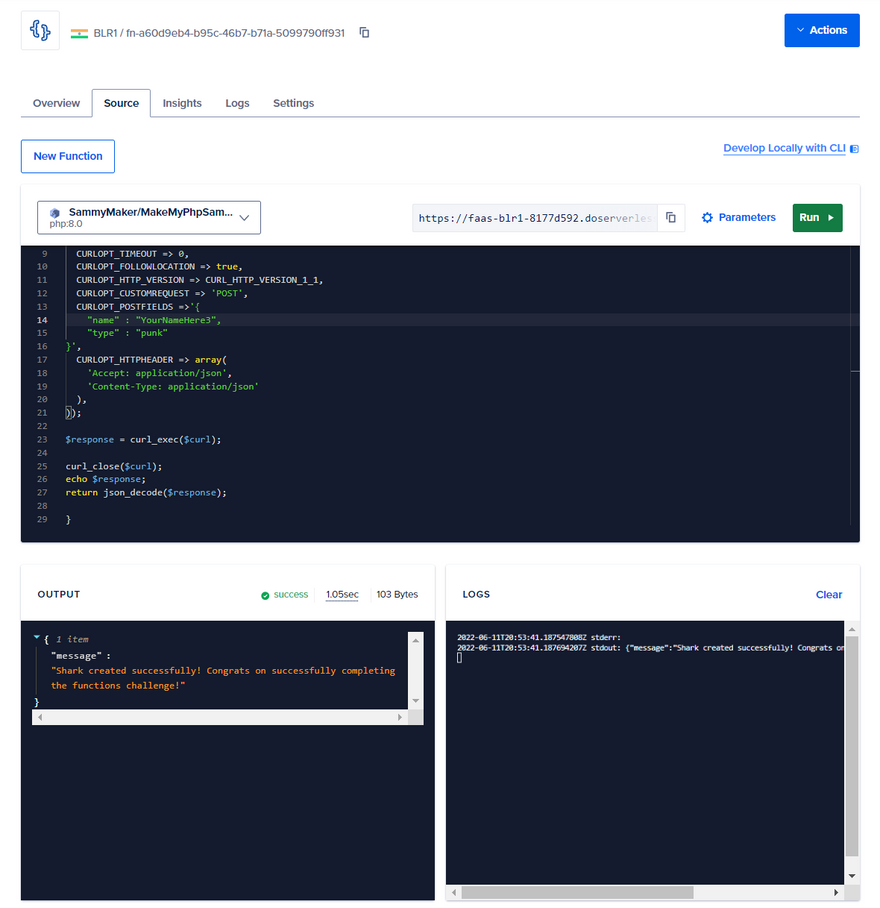Copy the function URL
The height and width of the screenshot is (908, 880).
coord(671,218)
